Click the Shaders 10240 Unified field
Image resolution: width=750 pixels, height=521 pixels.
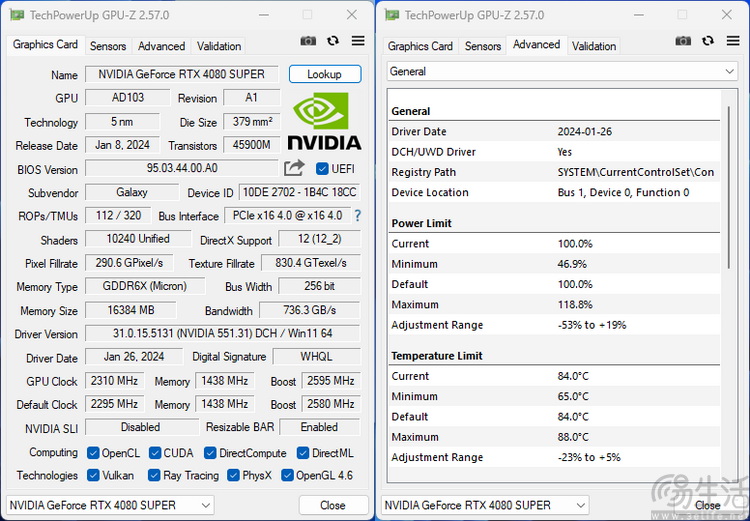138,239
